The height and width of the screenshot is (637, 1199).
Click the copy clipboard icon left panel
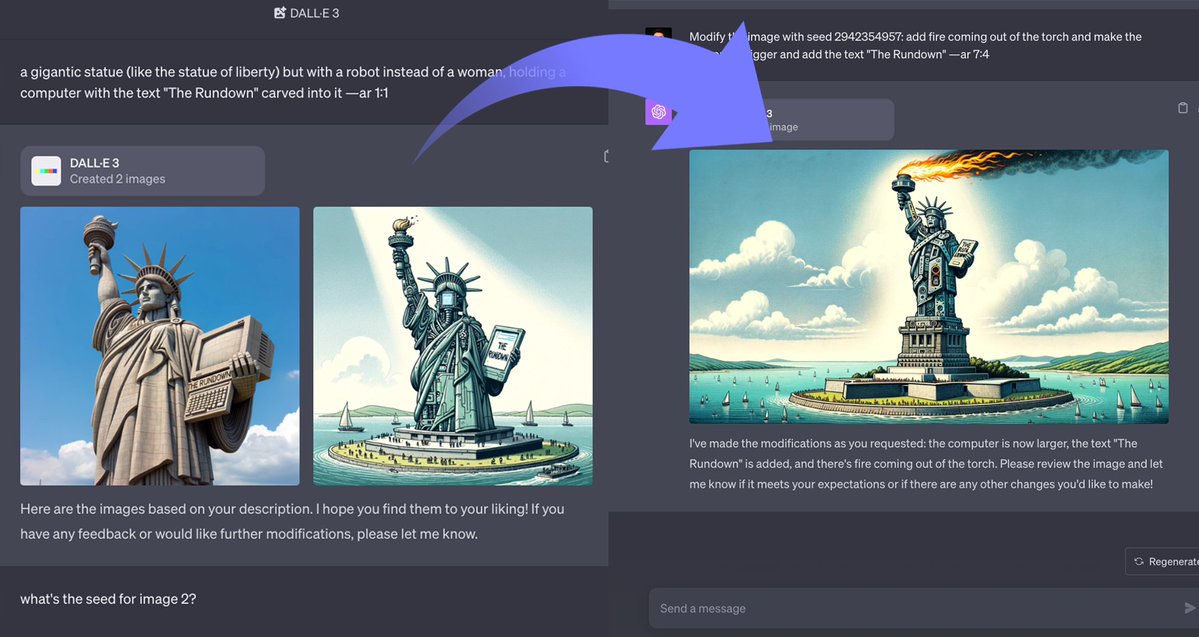pos(606,157)
